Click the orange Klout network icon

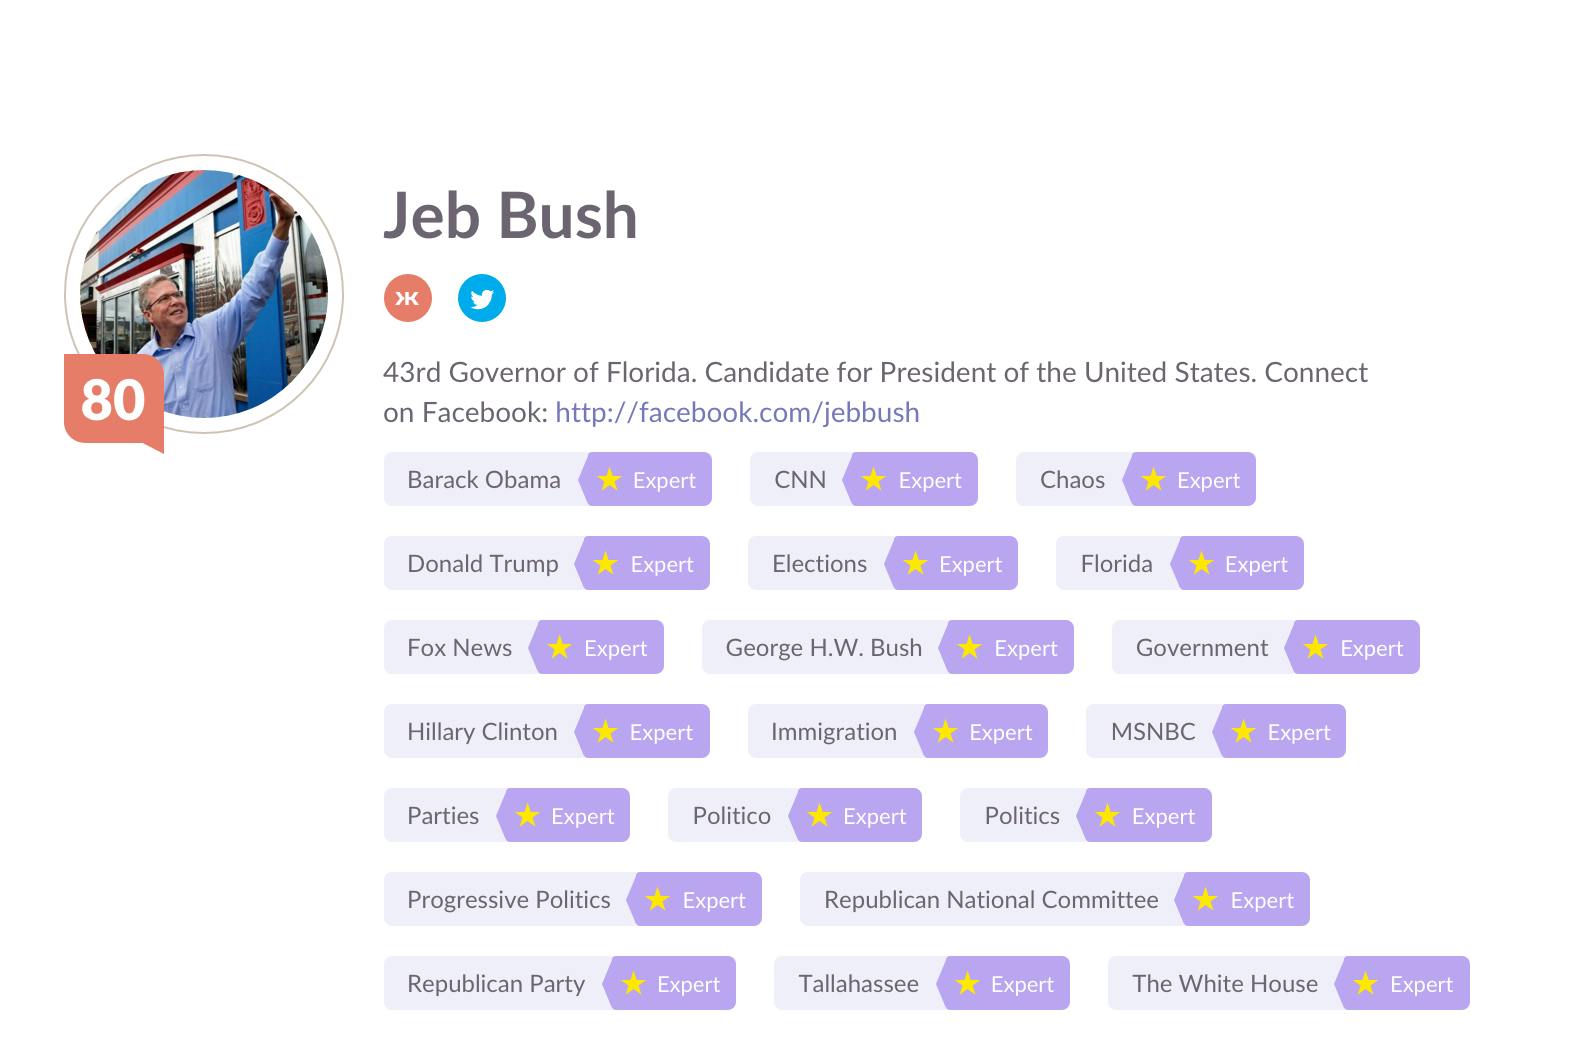pos(407,298)
